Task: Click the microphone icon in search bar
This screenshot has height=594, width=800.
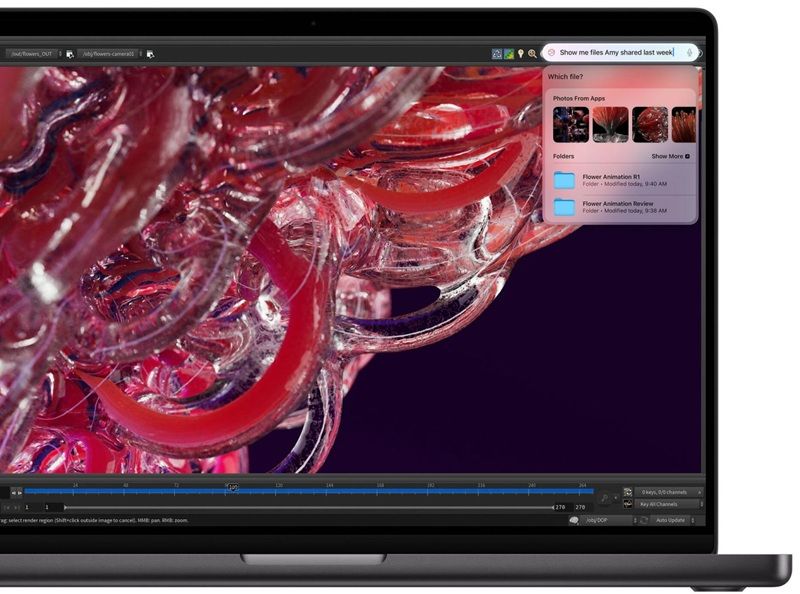Action: click(x=689, y=53)
